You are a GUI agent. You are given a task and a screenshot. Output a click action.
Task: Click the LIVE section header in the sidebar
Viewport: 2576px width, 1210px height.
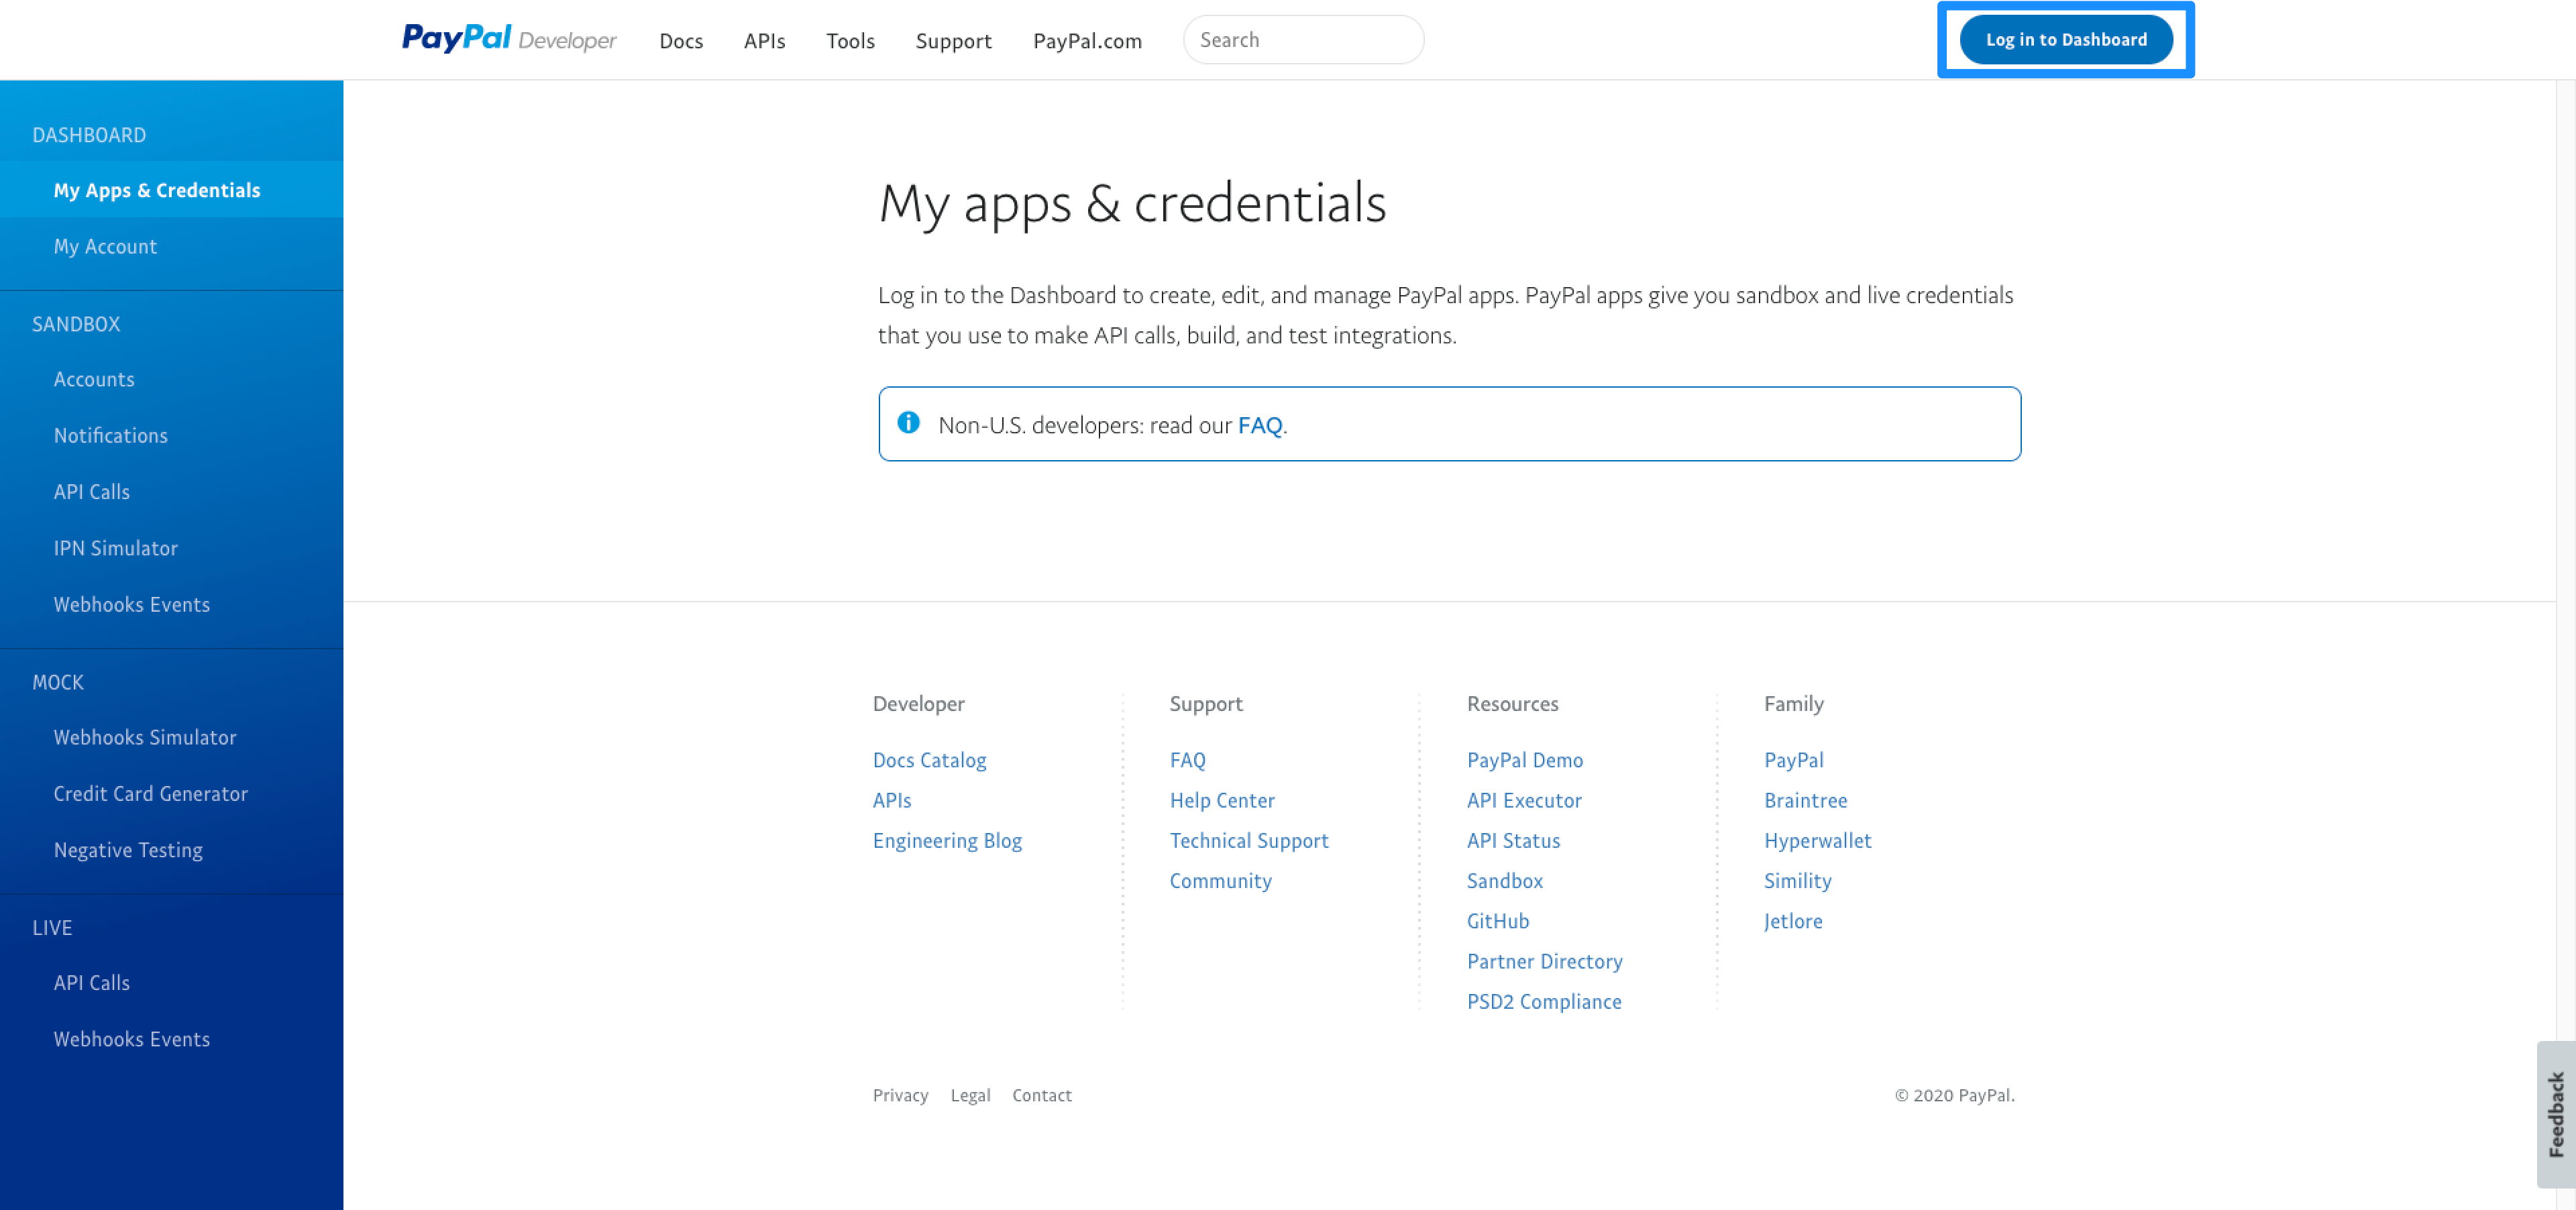point(52,928)
